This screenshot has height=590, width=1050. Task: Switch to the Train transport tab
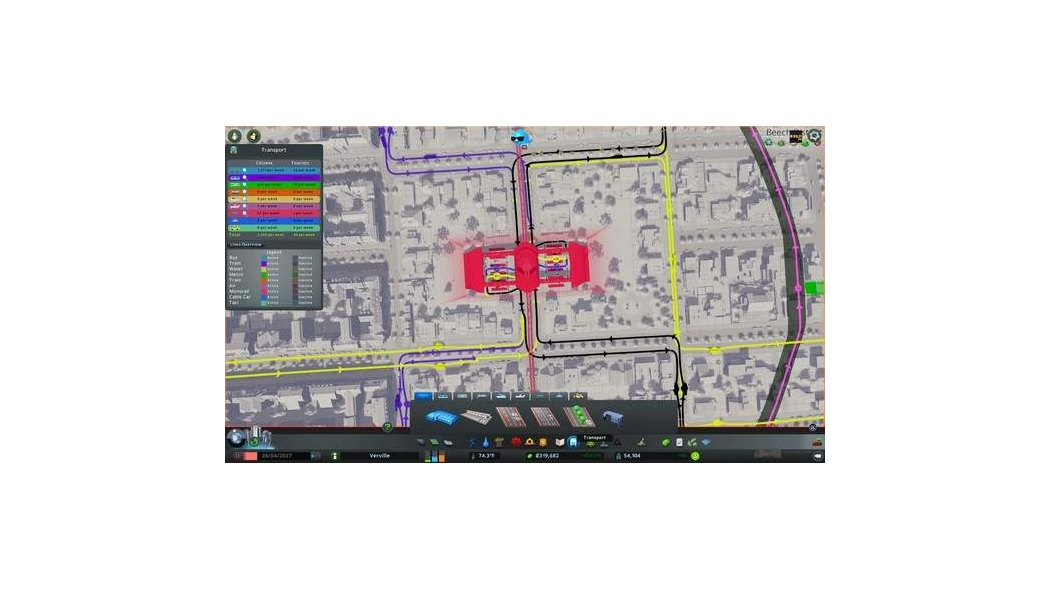pos(481,395)
